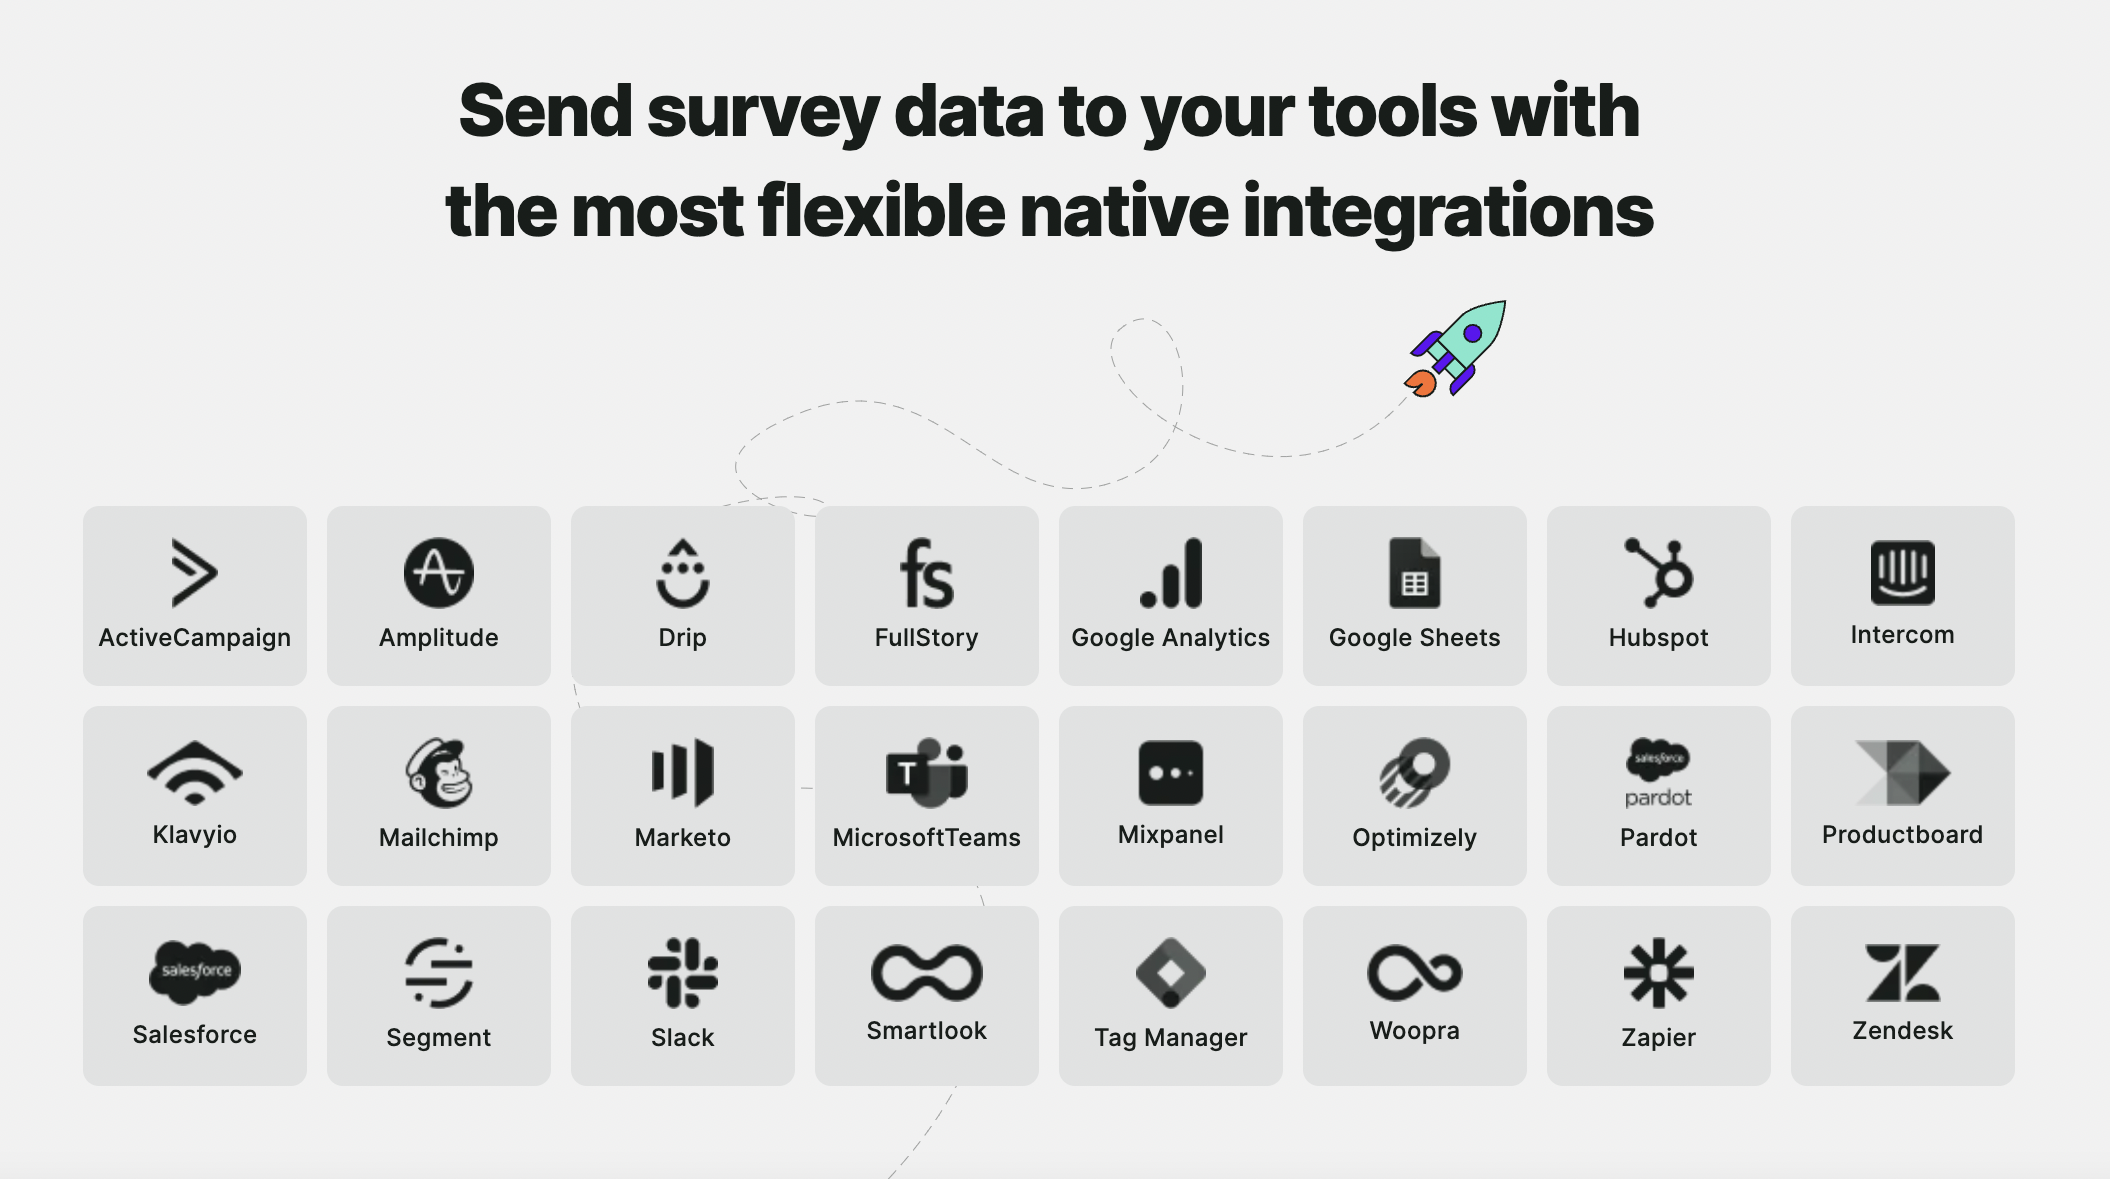The width and height of the screenshot is (2110, 1179).
Task: Select the Mailchimp integration tile
Action: click(x=438, y=795)
